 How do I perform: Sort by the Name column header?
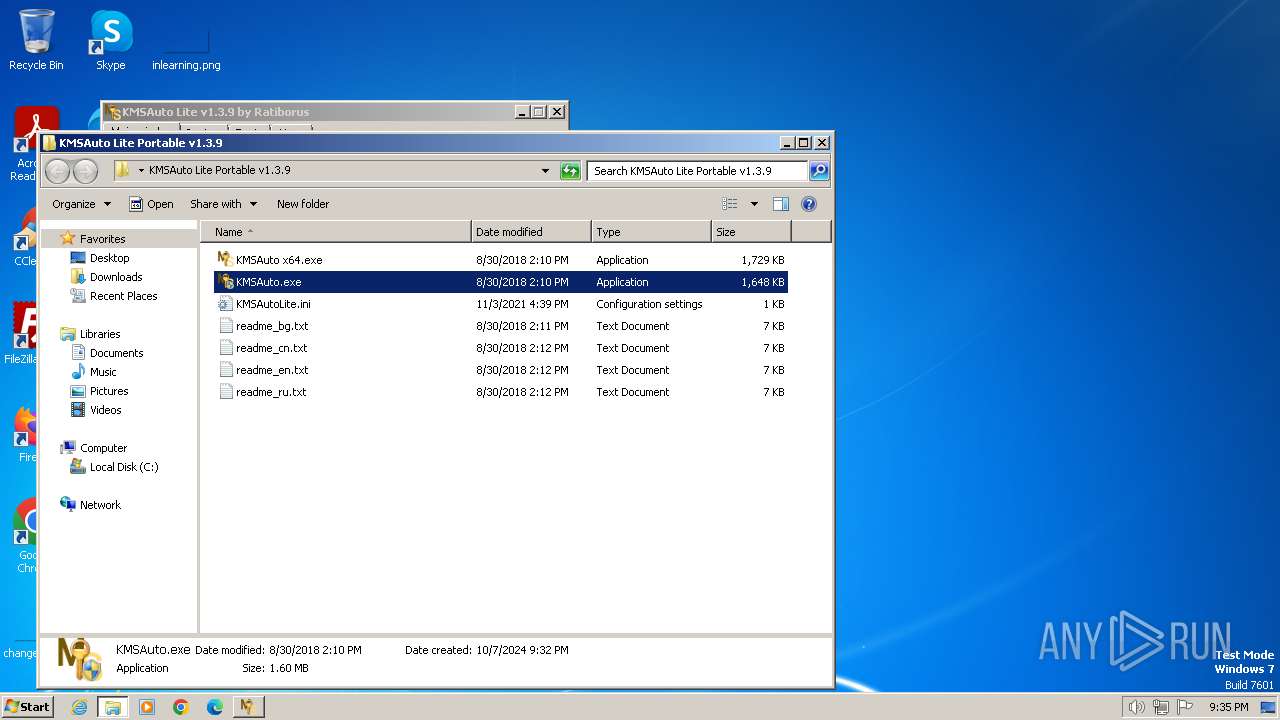(x=336, y=232)
